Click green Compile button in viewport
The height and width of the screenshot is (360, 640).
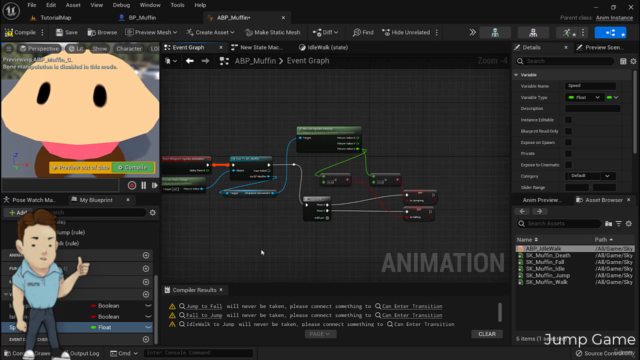tap(133, 167)
